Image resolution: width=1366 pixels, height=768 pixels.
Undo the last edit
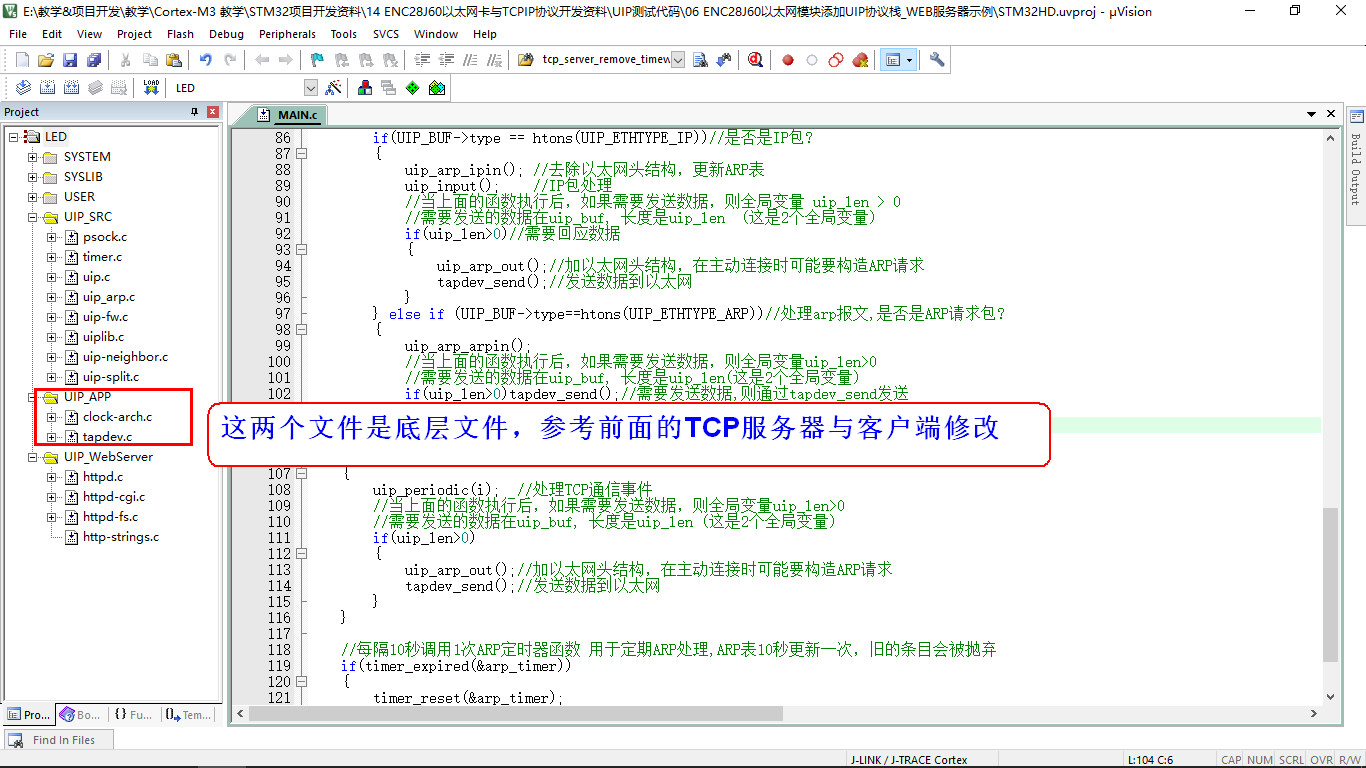(206, 60)
